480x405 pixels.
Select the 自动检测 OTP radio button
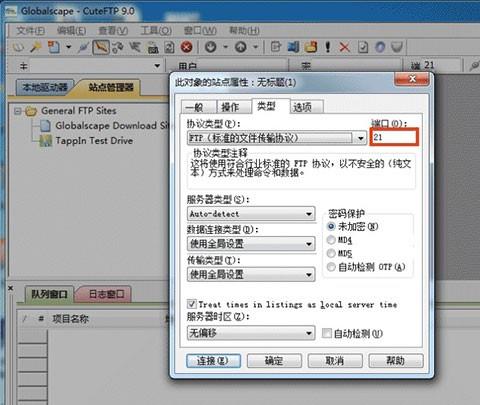[331, 267]
